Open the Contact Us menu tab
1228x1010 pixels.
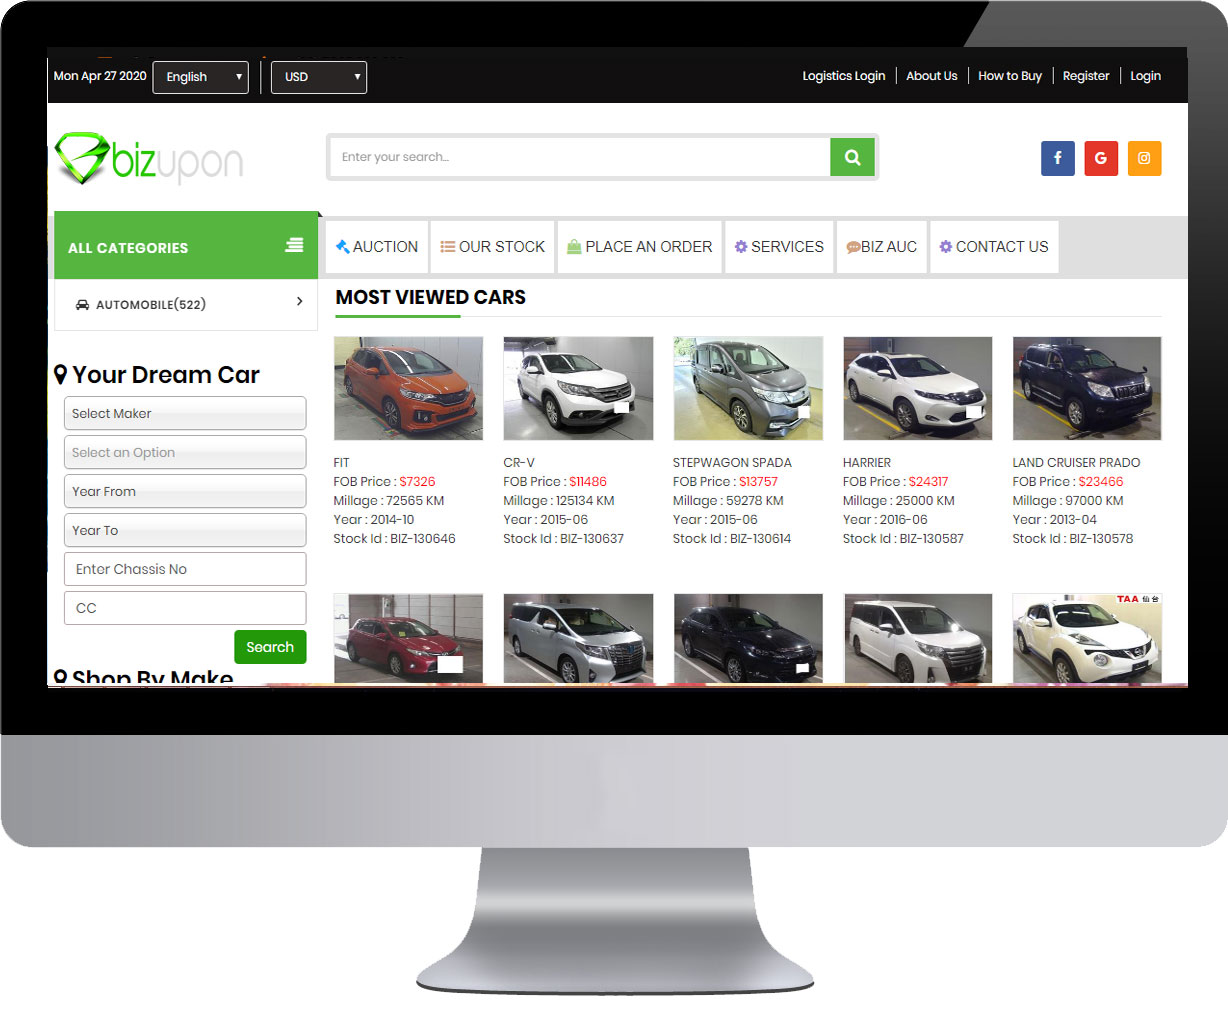coord(994,247)
